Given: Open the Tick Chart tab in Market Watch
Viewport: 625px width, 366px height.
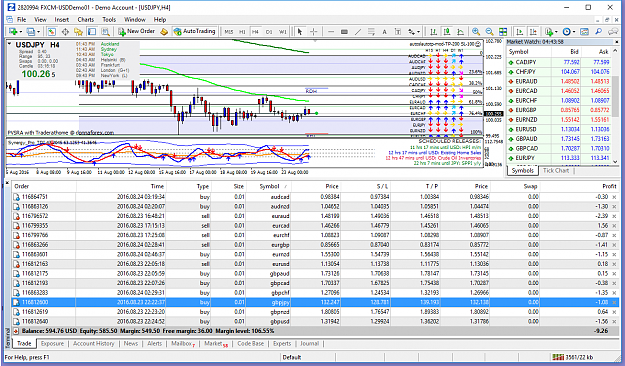Looking at the screenshot, I should [556, 171].
